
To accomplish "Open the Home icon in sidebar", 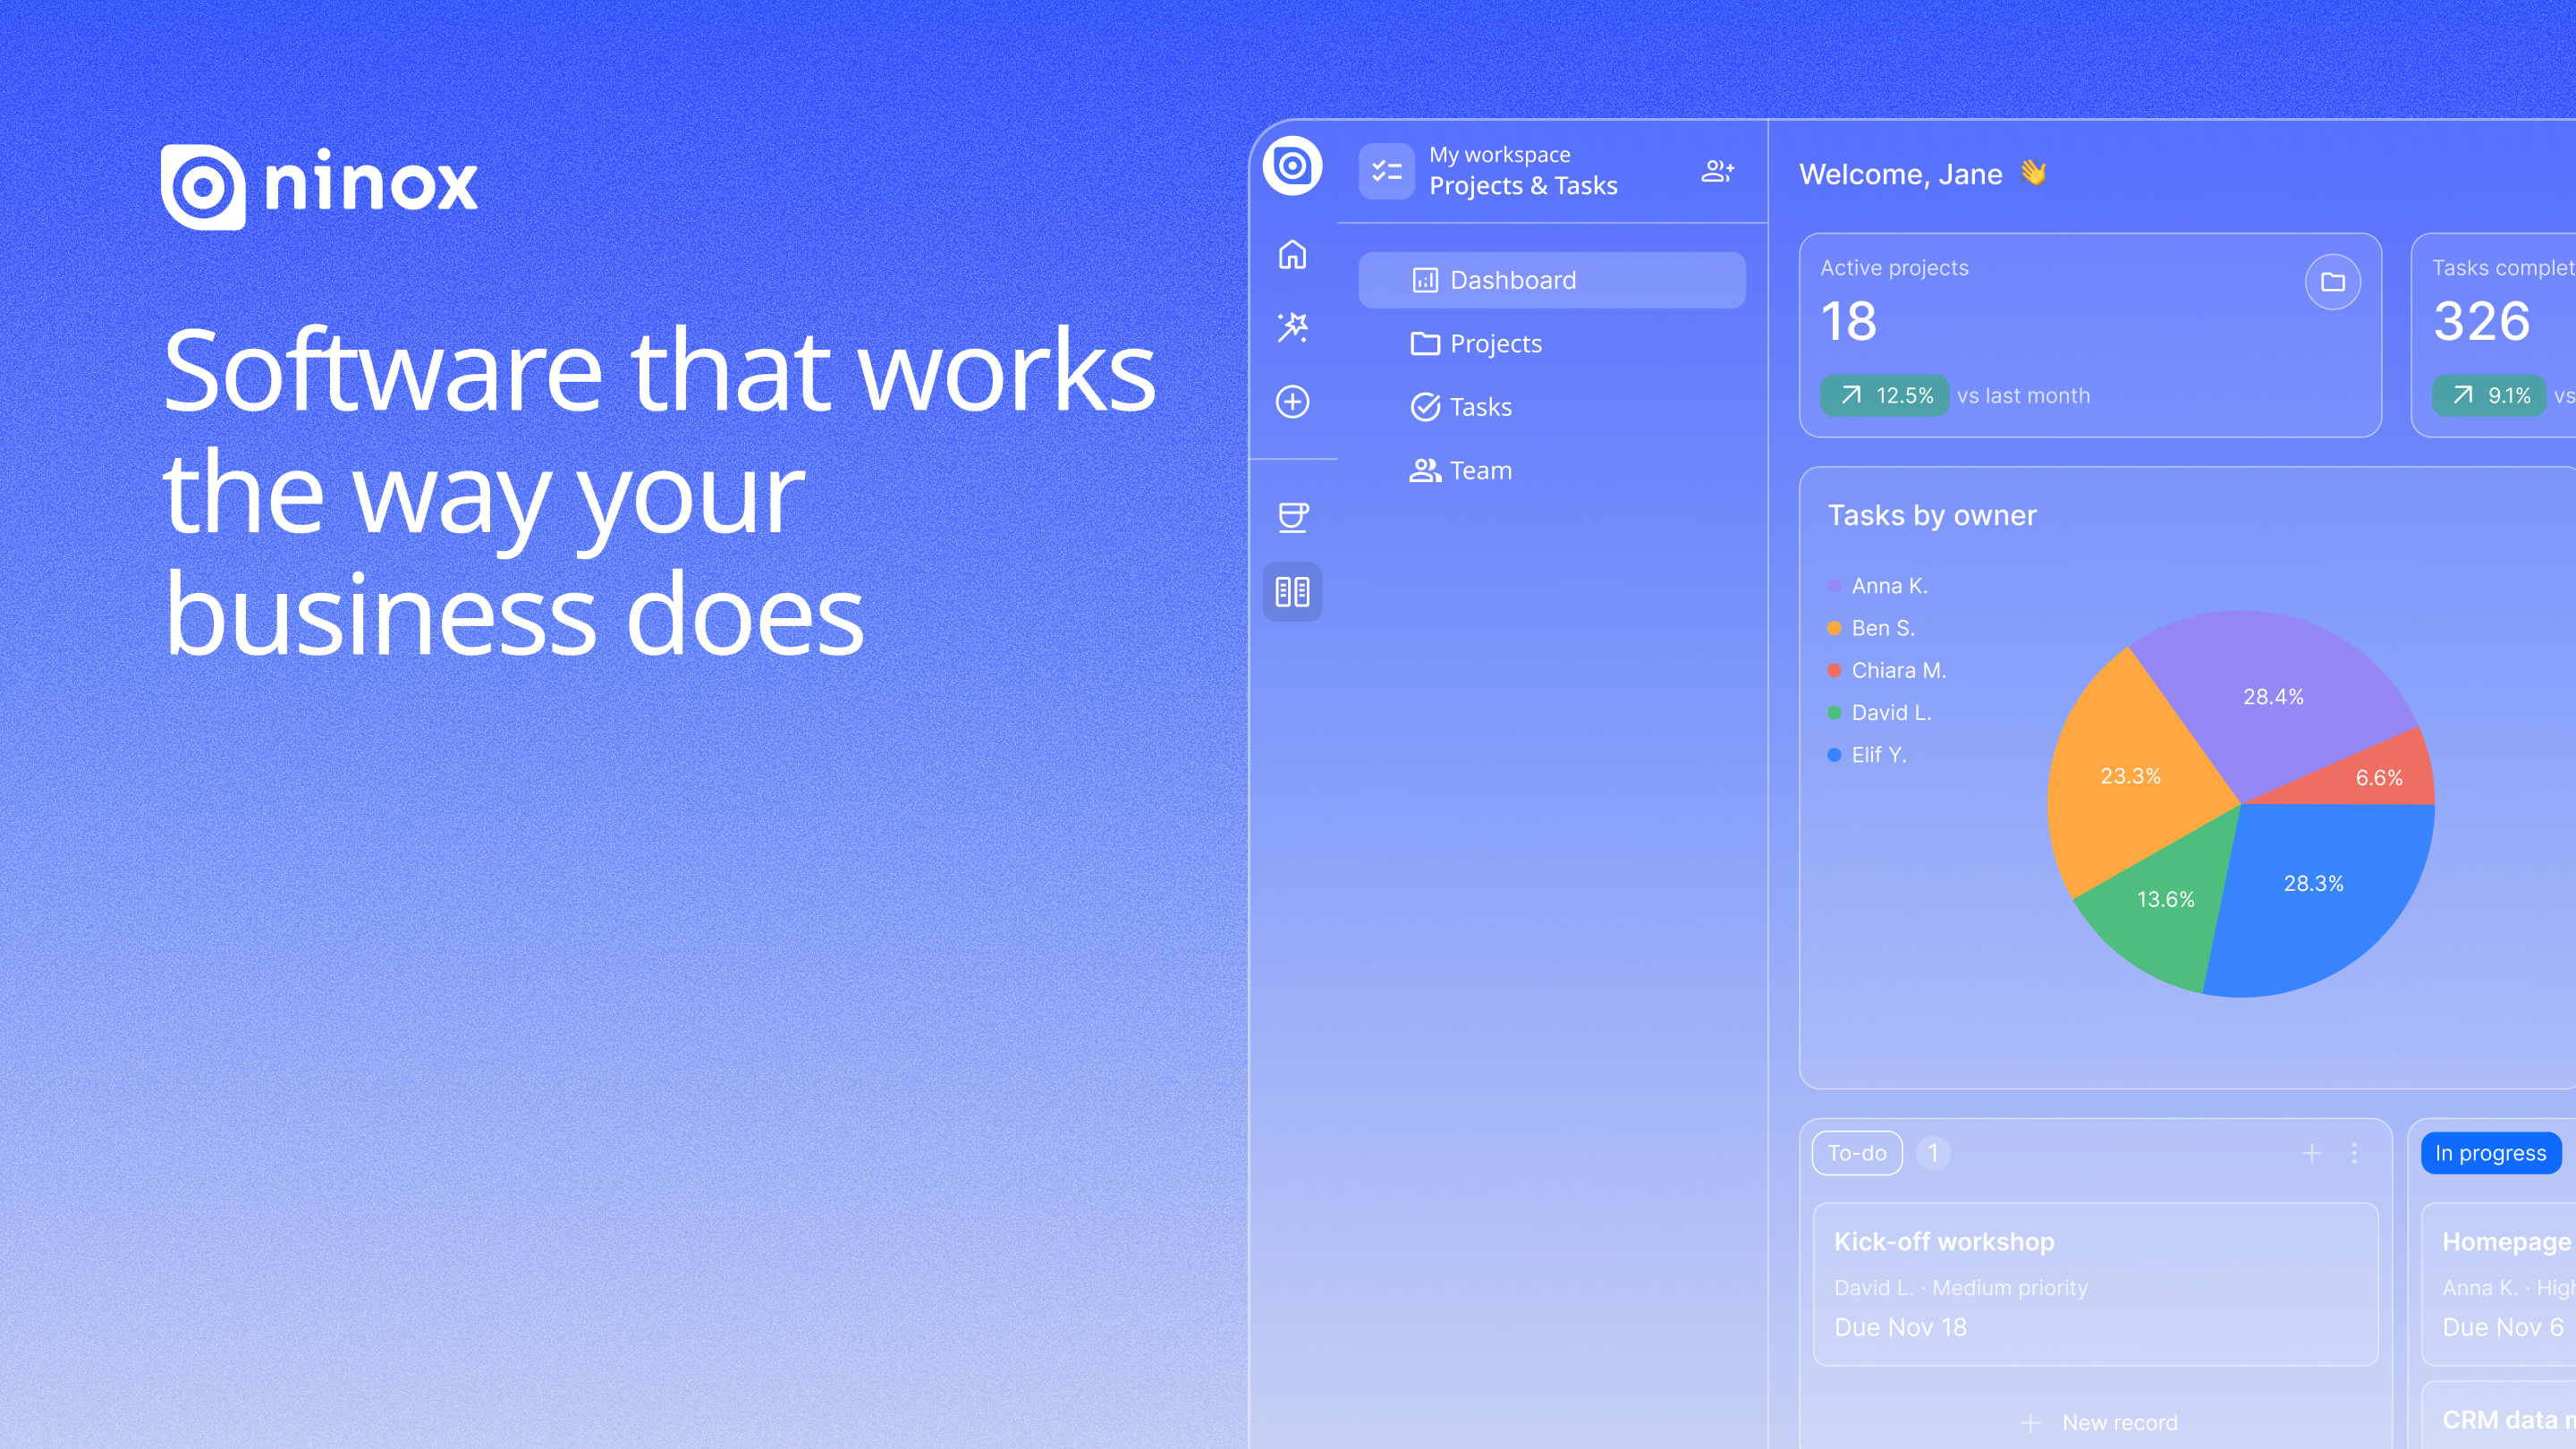I will pyautogui.click(x=1292, y=254).
